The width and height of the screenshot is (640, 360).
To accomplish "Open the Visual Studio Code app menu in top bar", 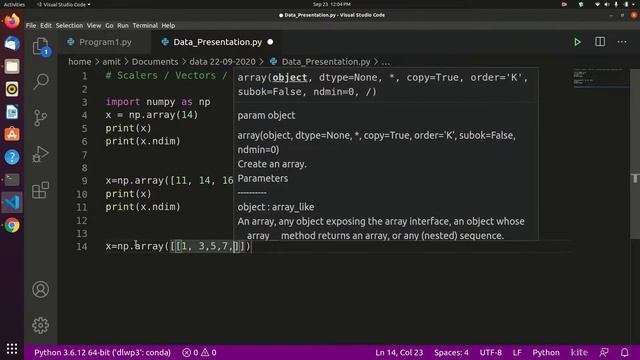I will point(64,4).
